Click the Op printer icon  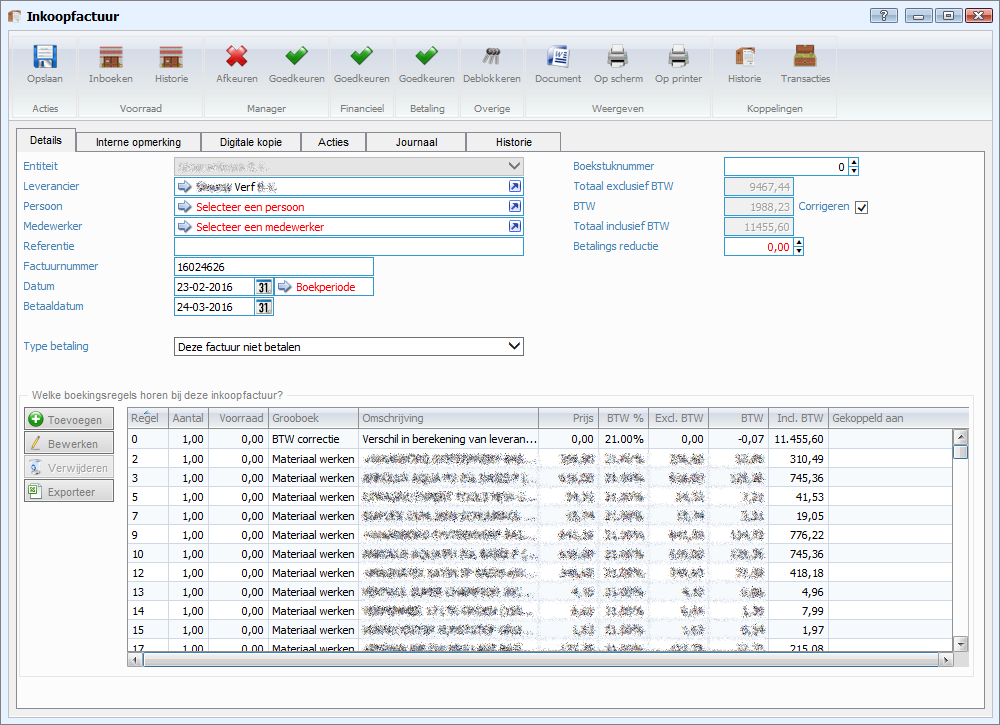(x=678, y=57)
